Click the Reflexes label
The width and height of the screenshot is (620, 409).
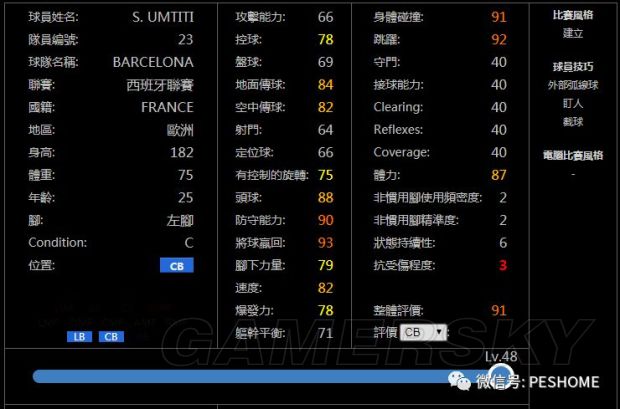[x=398, y=130]
